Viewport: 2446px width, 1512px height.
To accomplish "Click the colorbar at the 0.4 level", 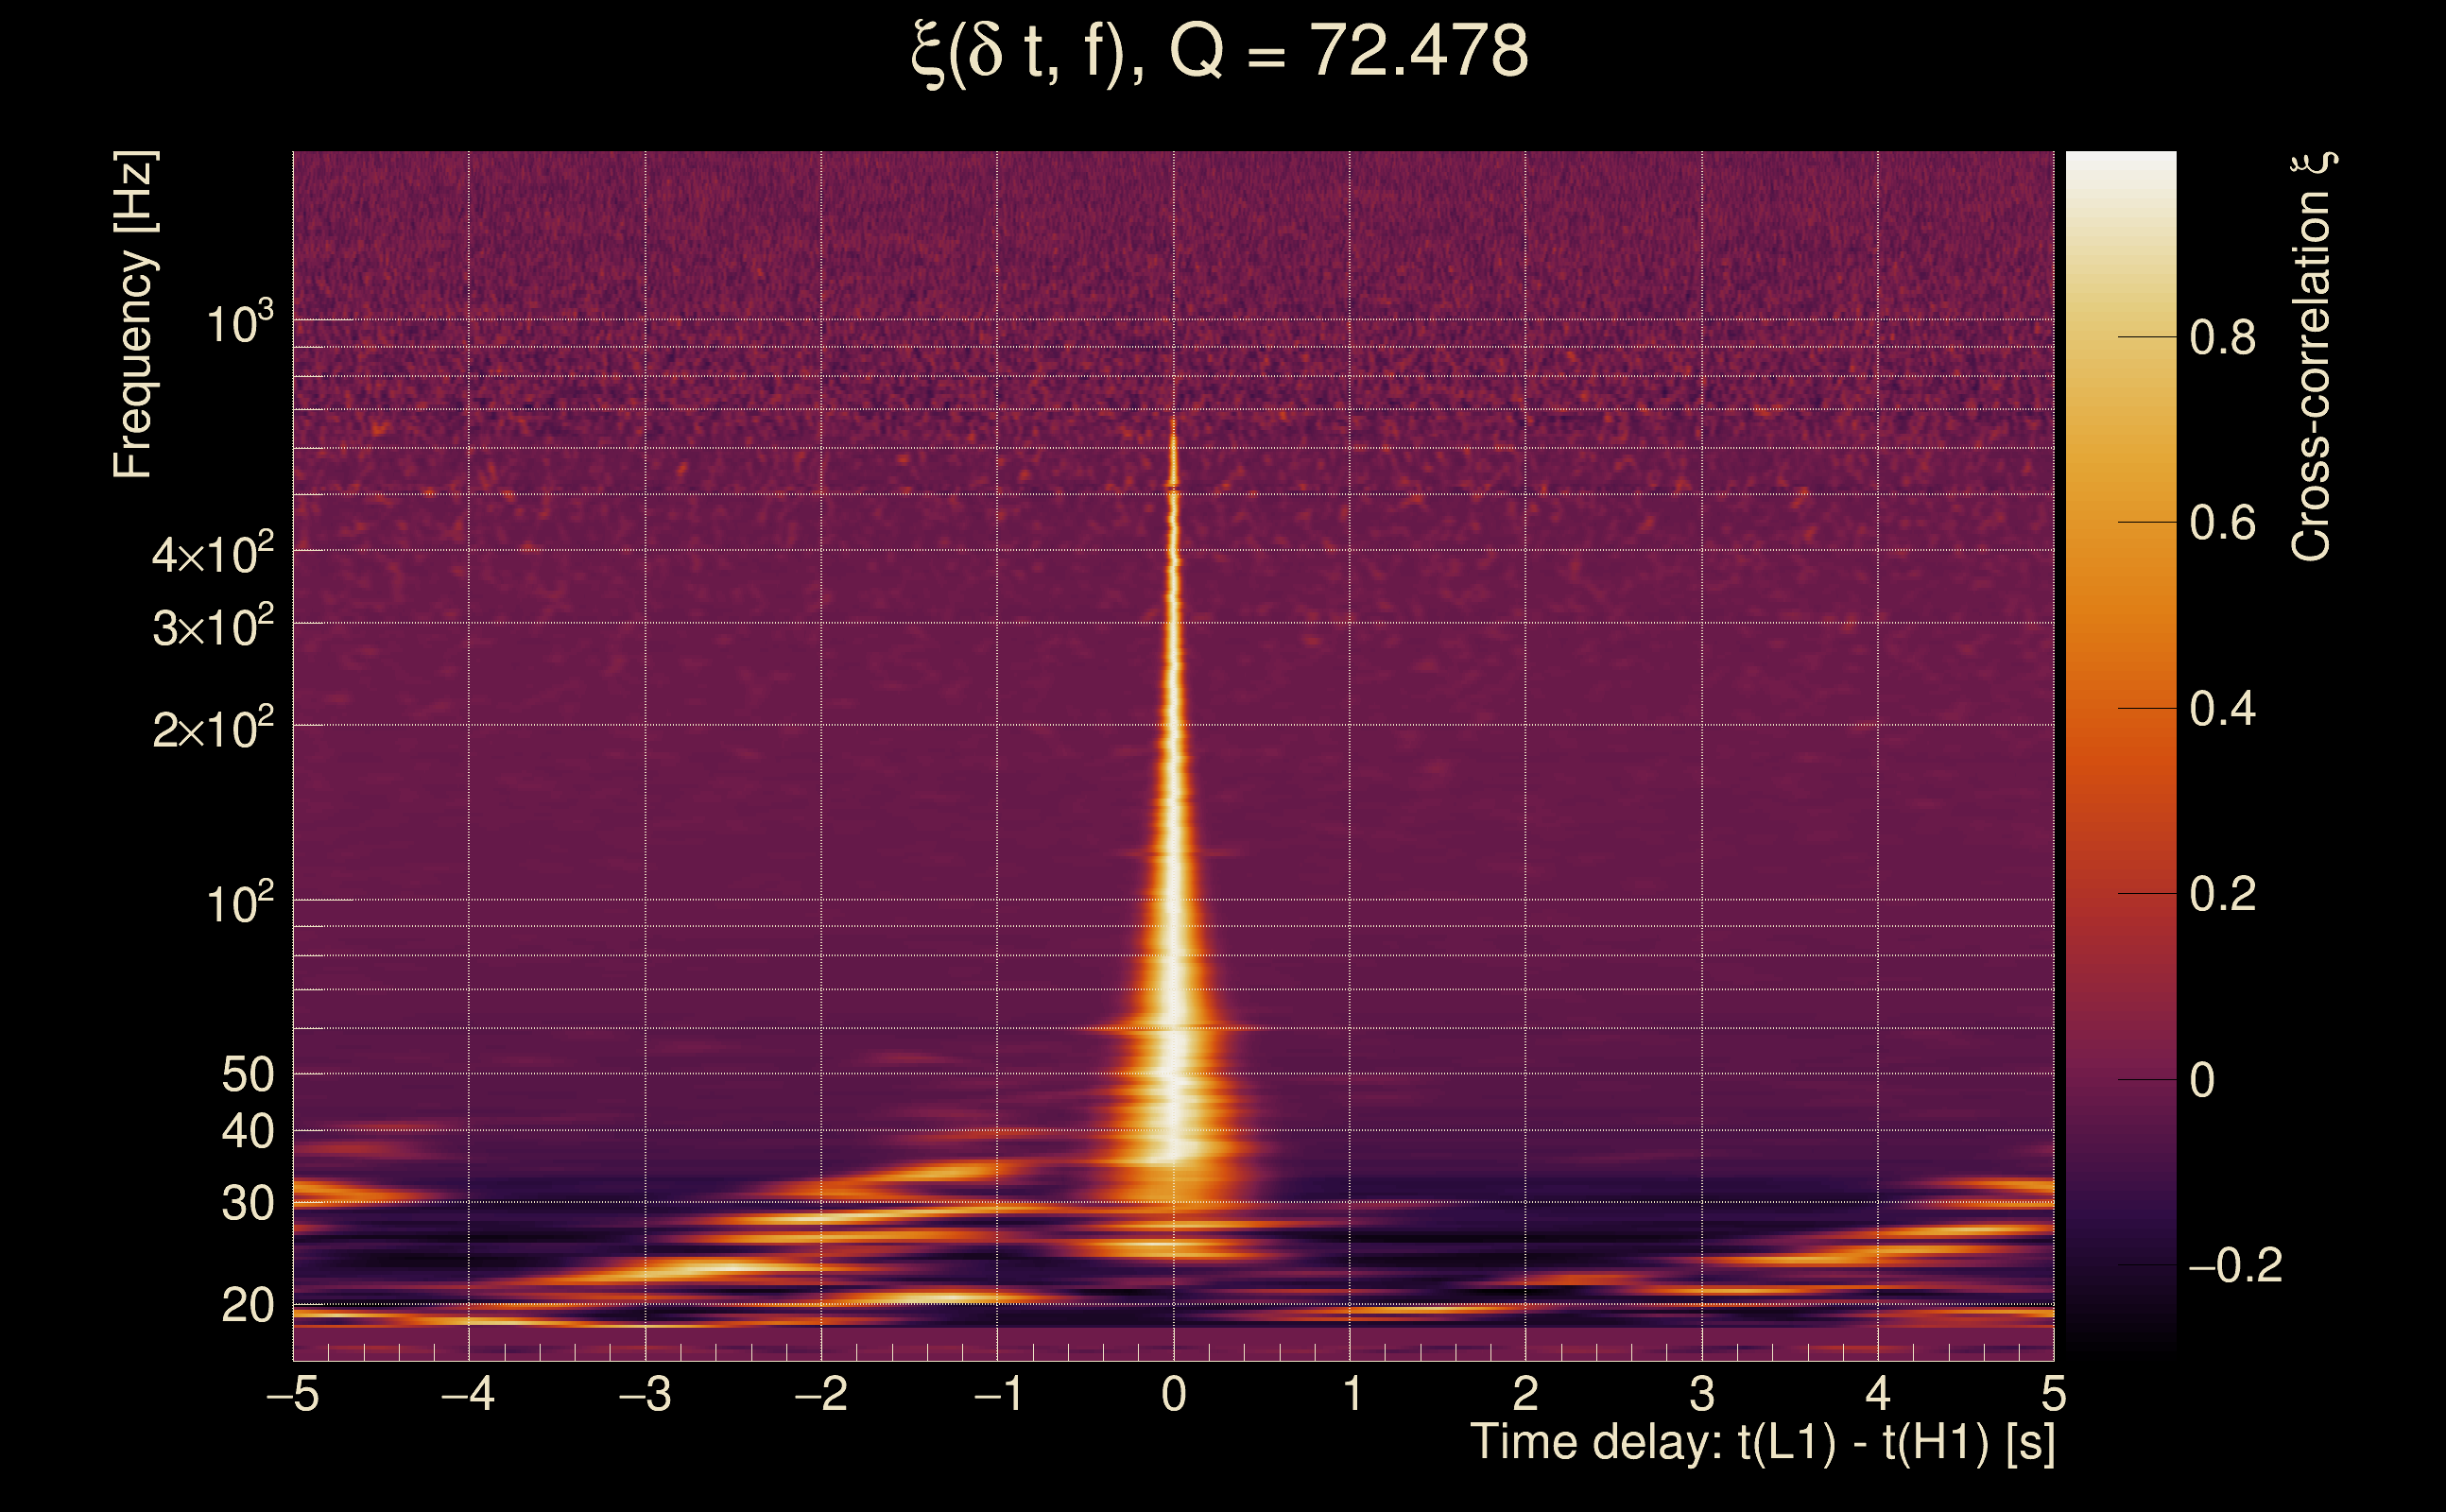I will (x=2121, y=709).
